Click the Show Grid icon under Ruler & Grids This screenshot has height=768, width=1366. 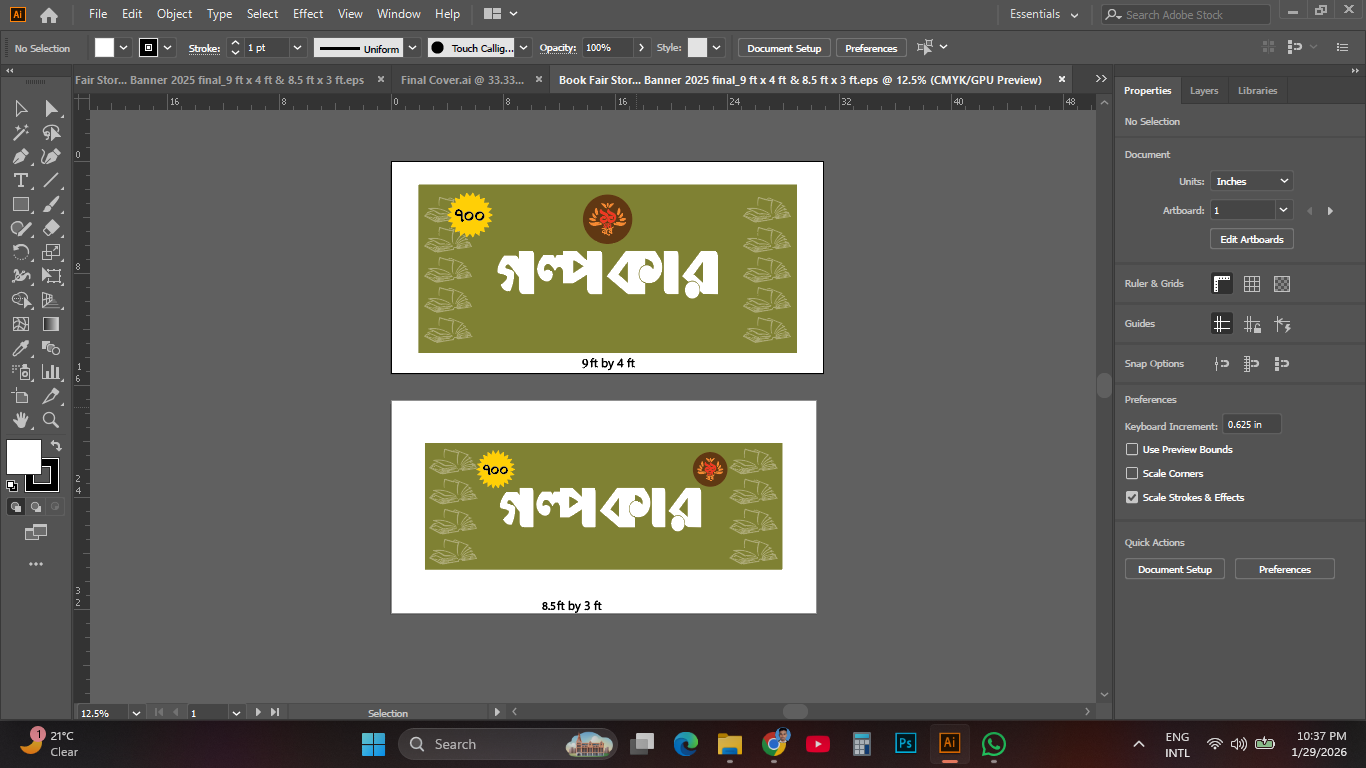[1252, 284]
